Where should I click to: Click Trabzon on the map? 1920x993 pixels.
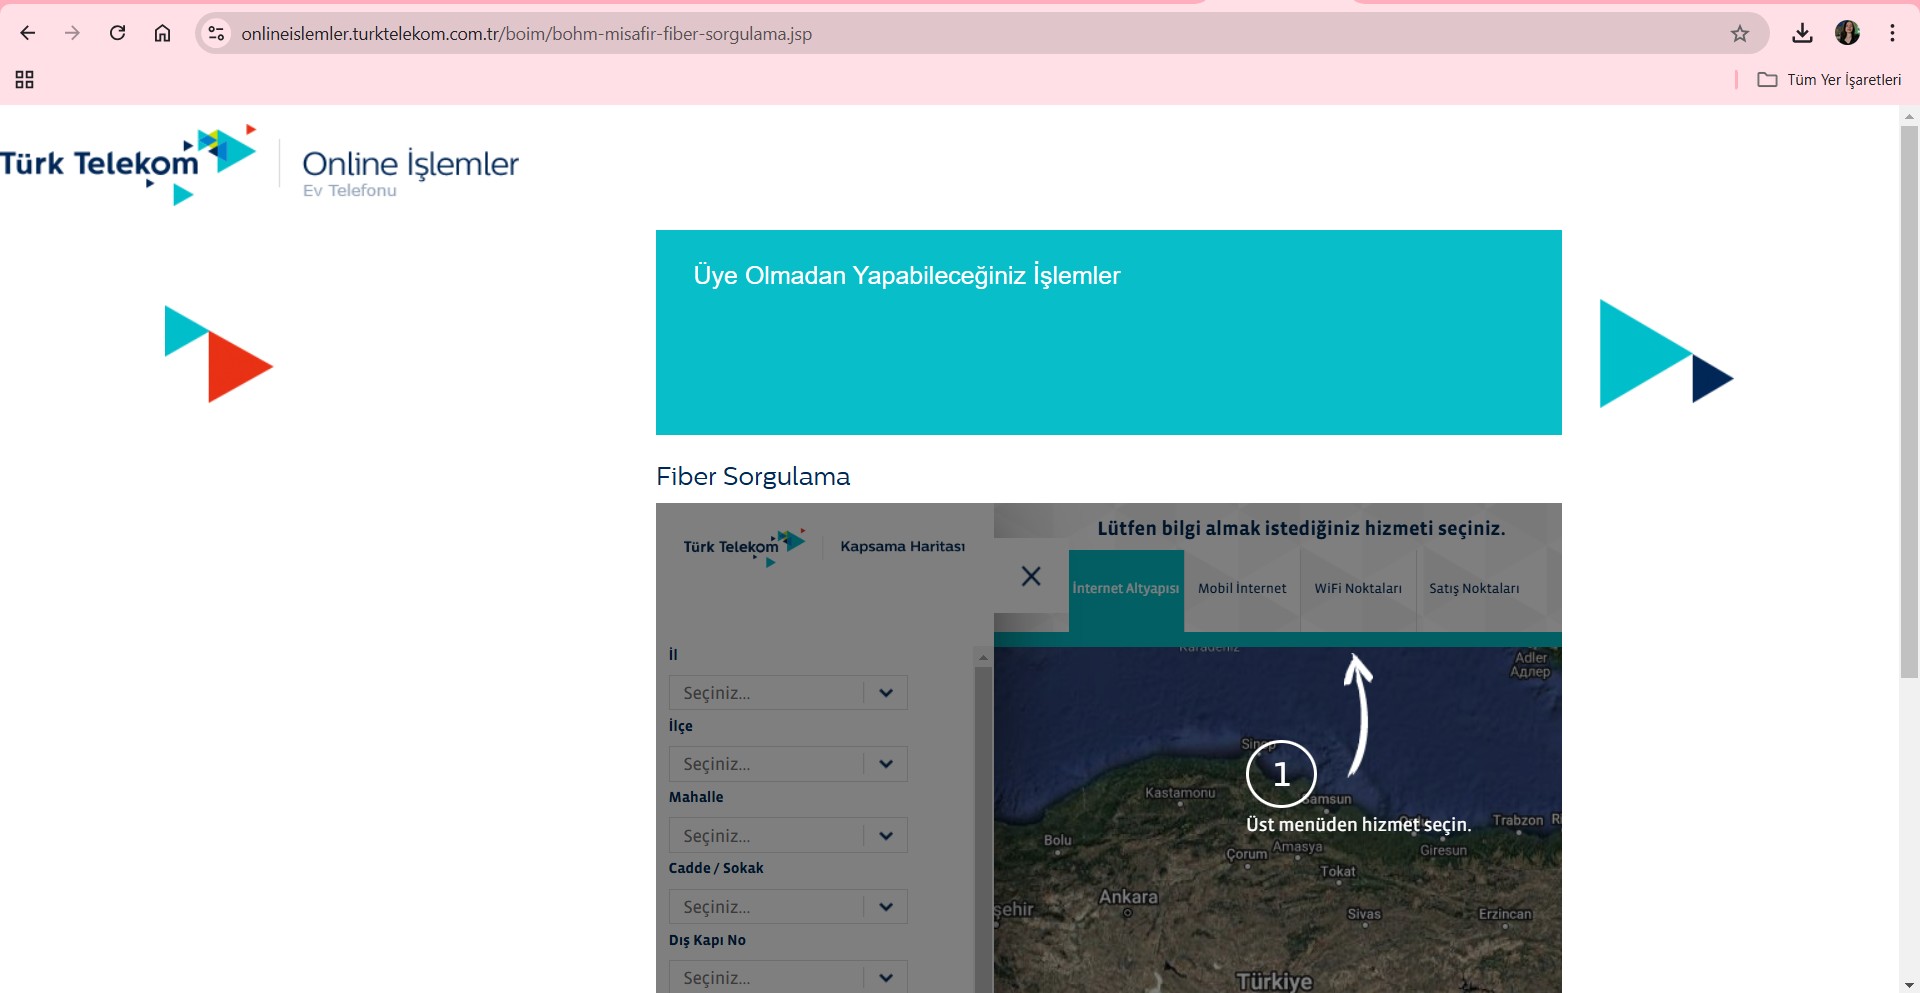pyautogui.click(x=1518, y=820)
